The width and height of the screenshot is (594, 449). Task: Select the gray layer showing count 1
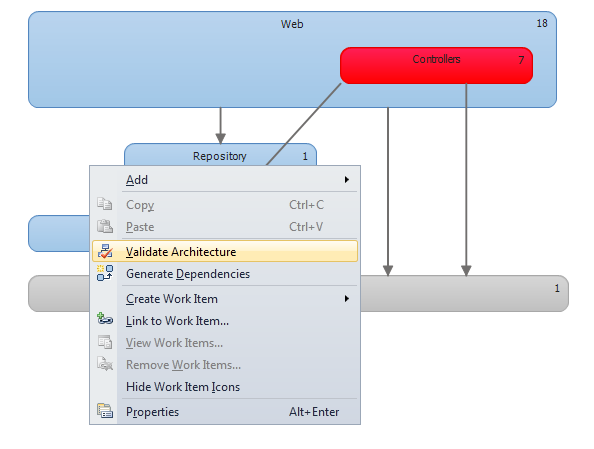coord(464,294)
